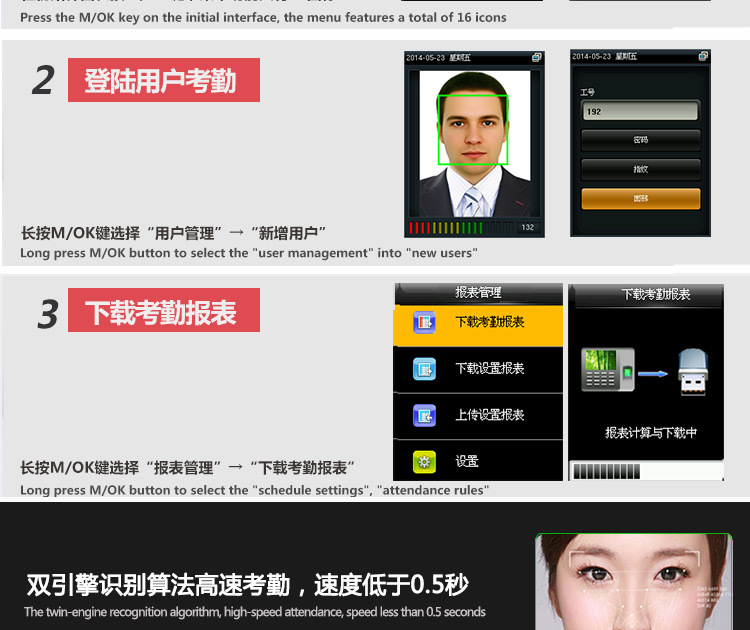Click the 密码 button
This screenshot has height=630, width=750.
coord(640,140)
